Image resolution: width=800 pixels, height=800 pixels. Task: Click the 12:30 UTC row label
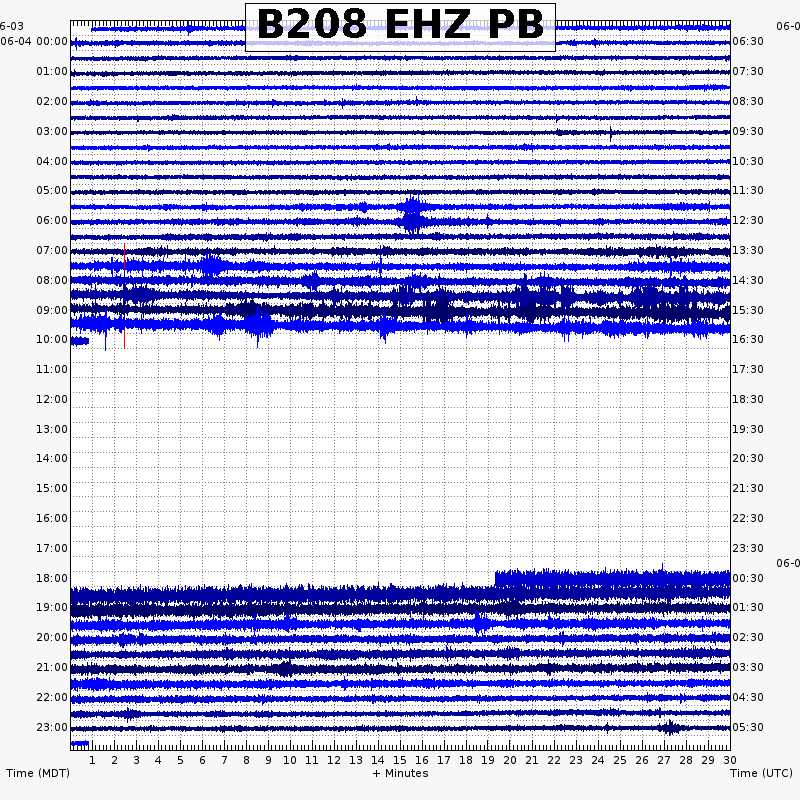click(x=748, y=220)
